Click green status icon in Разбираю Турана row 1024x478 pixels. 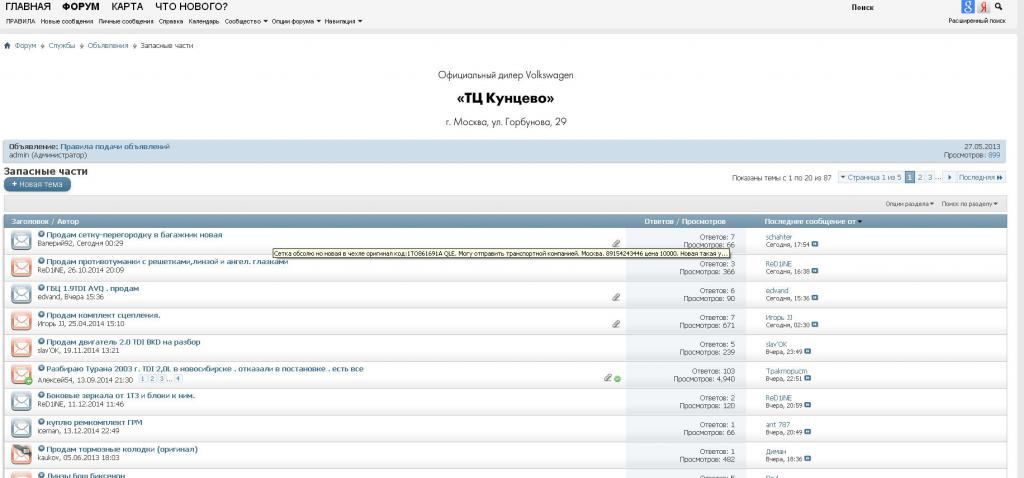(618, 378)
